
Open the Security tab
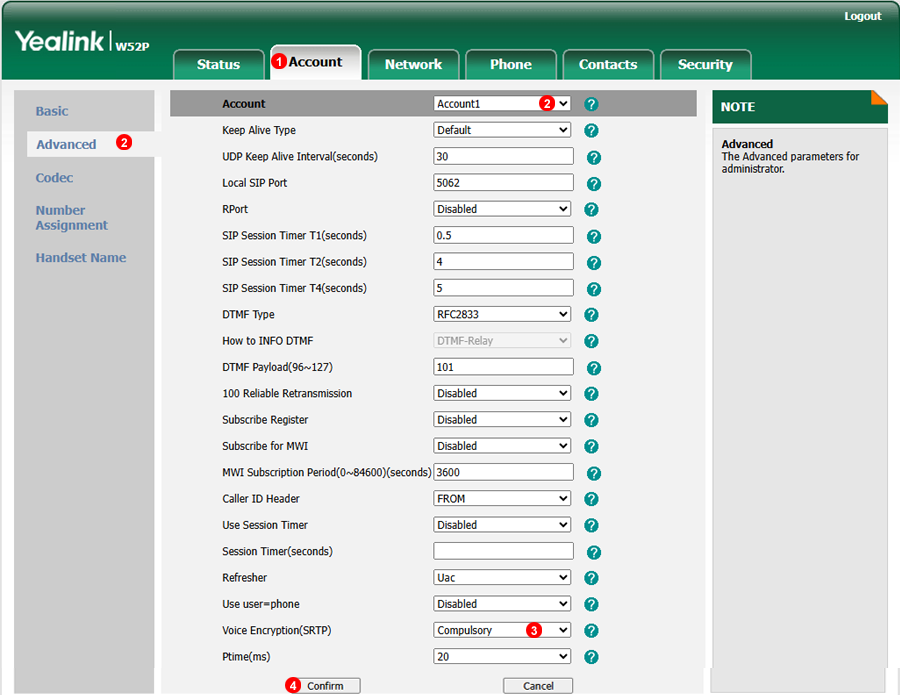click(x=705, y=64)
